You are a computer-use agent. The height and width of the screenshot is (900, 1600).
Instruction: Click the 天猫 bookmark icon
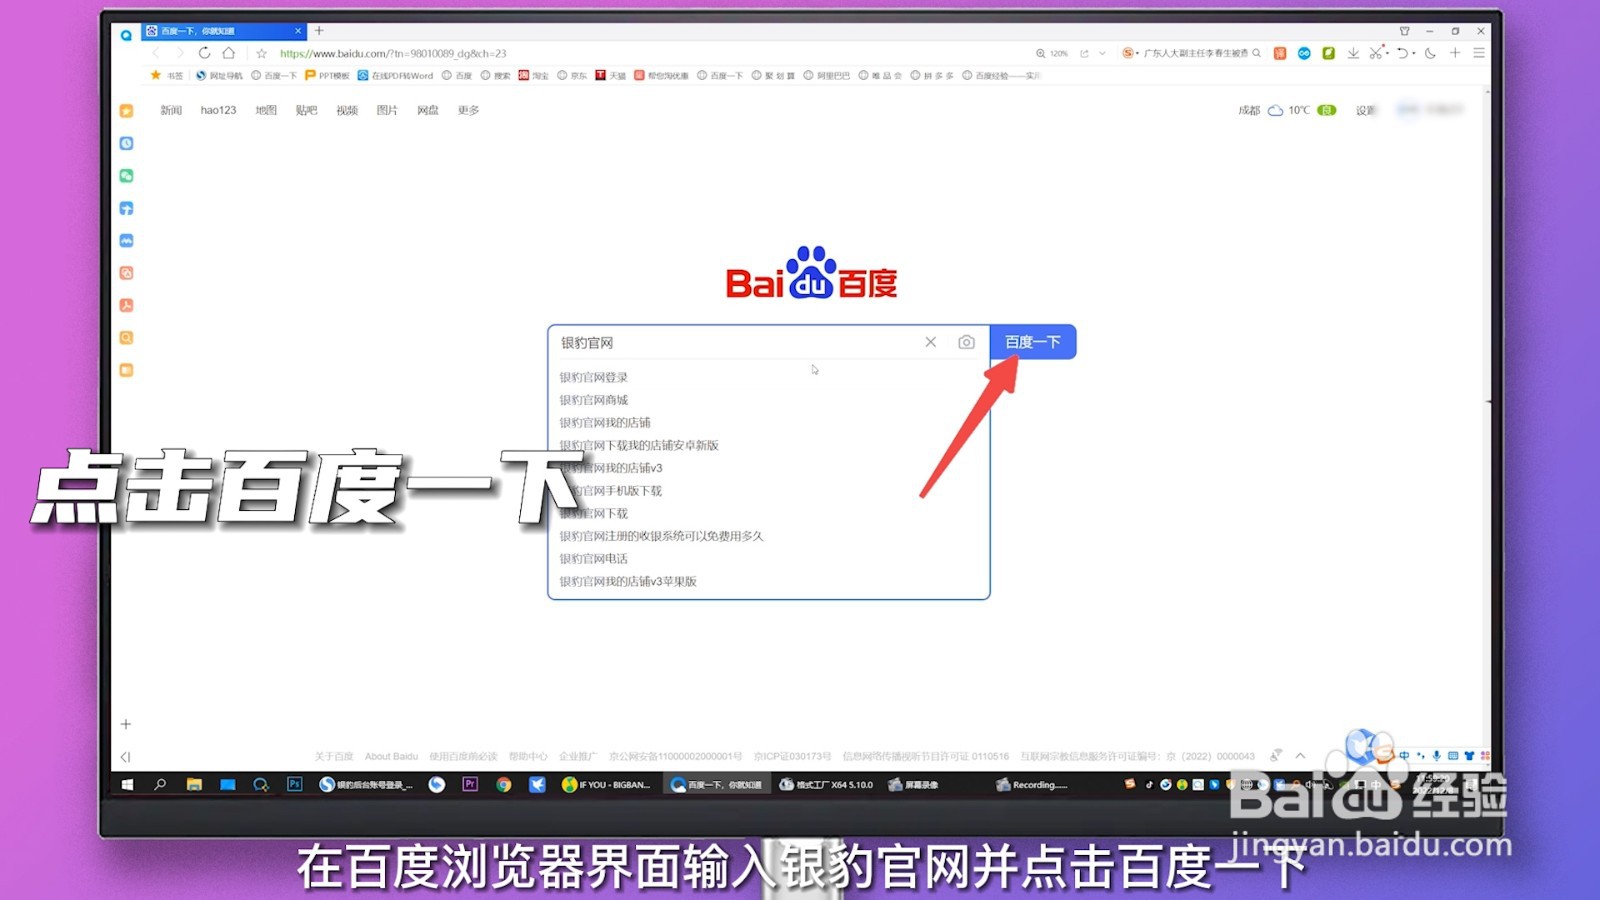pyautogui.click(x=601, y=75)
